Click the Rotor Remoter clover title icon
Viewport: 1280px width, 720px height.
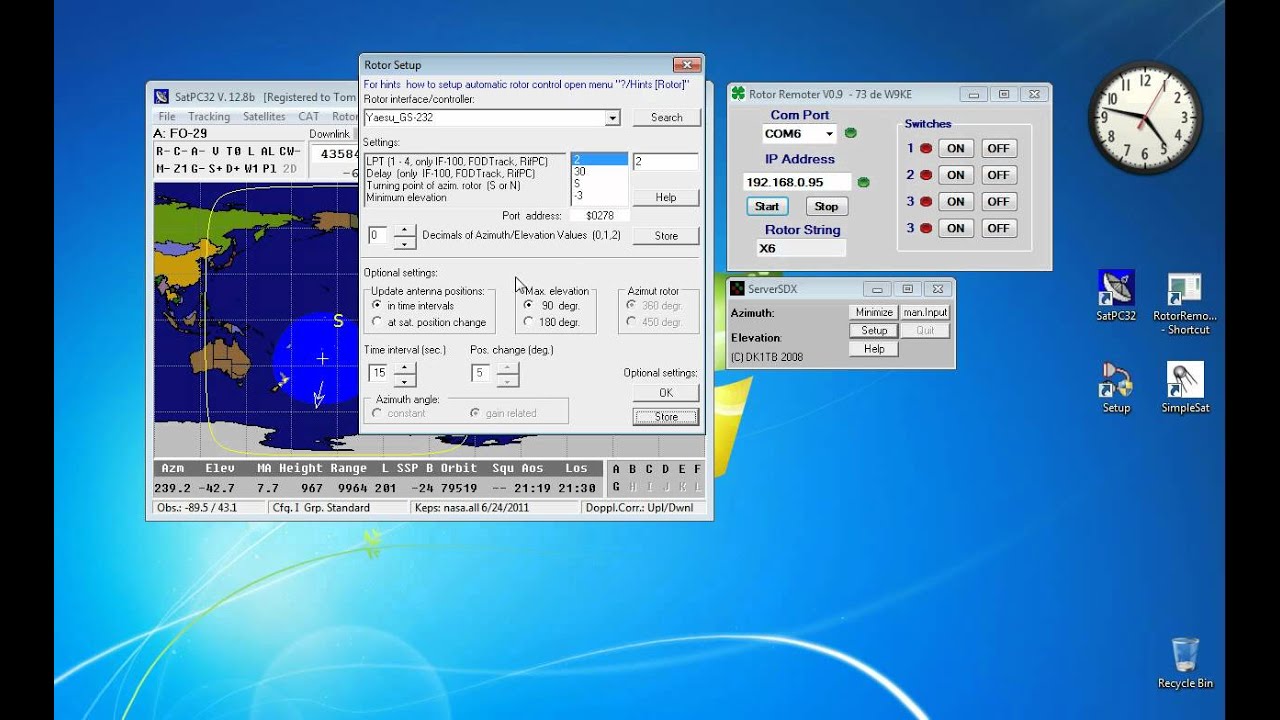[x=739, y=94]
